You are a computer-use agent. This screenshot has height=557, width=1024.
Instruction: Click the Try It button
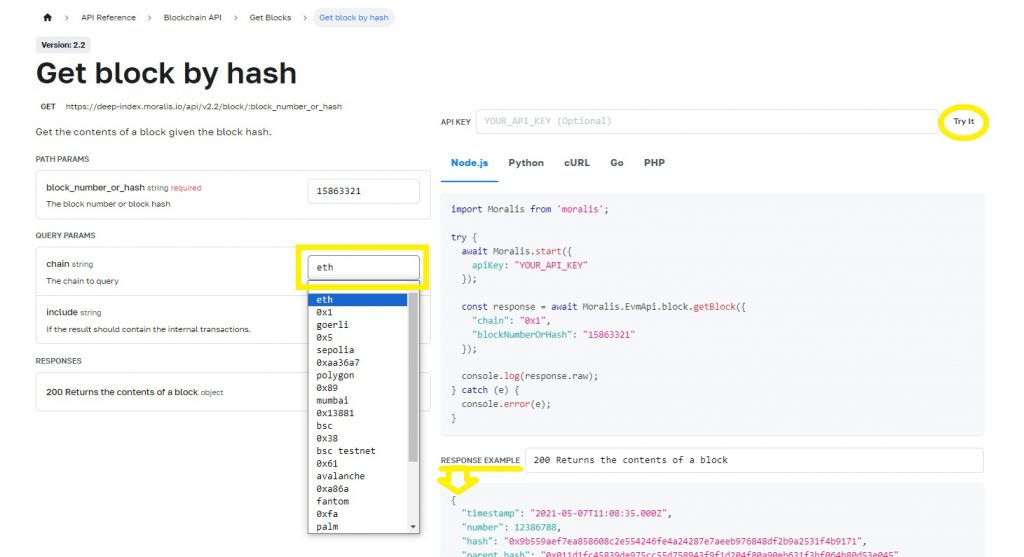click(963, 121)
